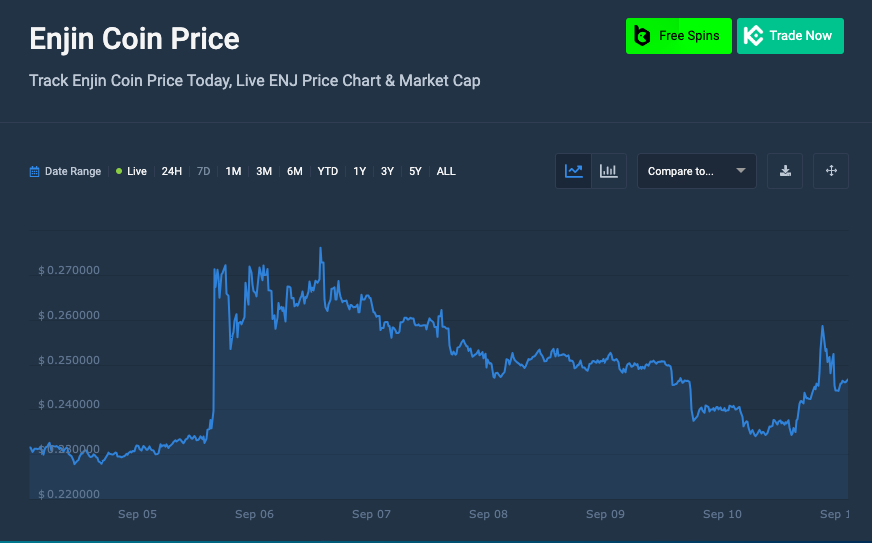
Task: Click the Free Spins button
Action: [688, 36]
